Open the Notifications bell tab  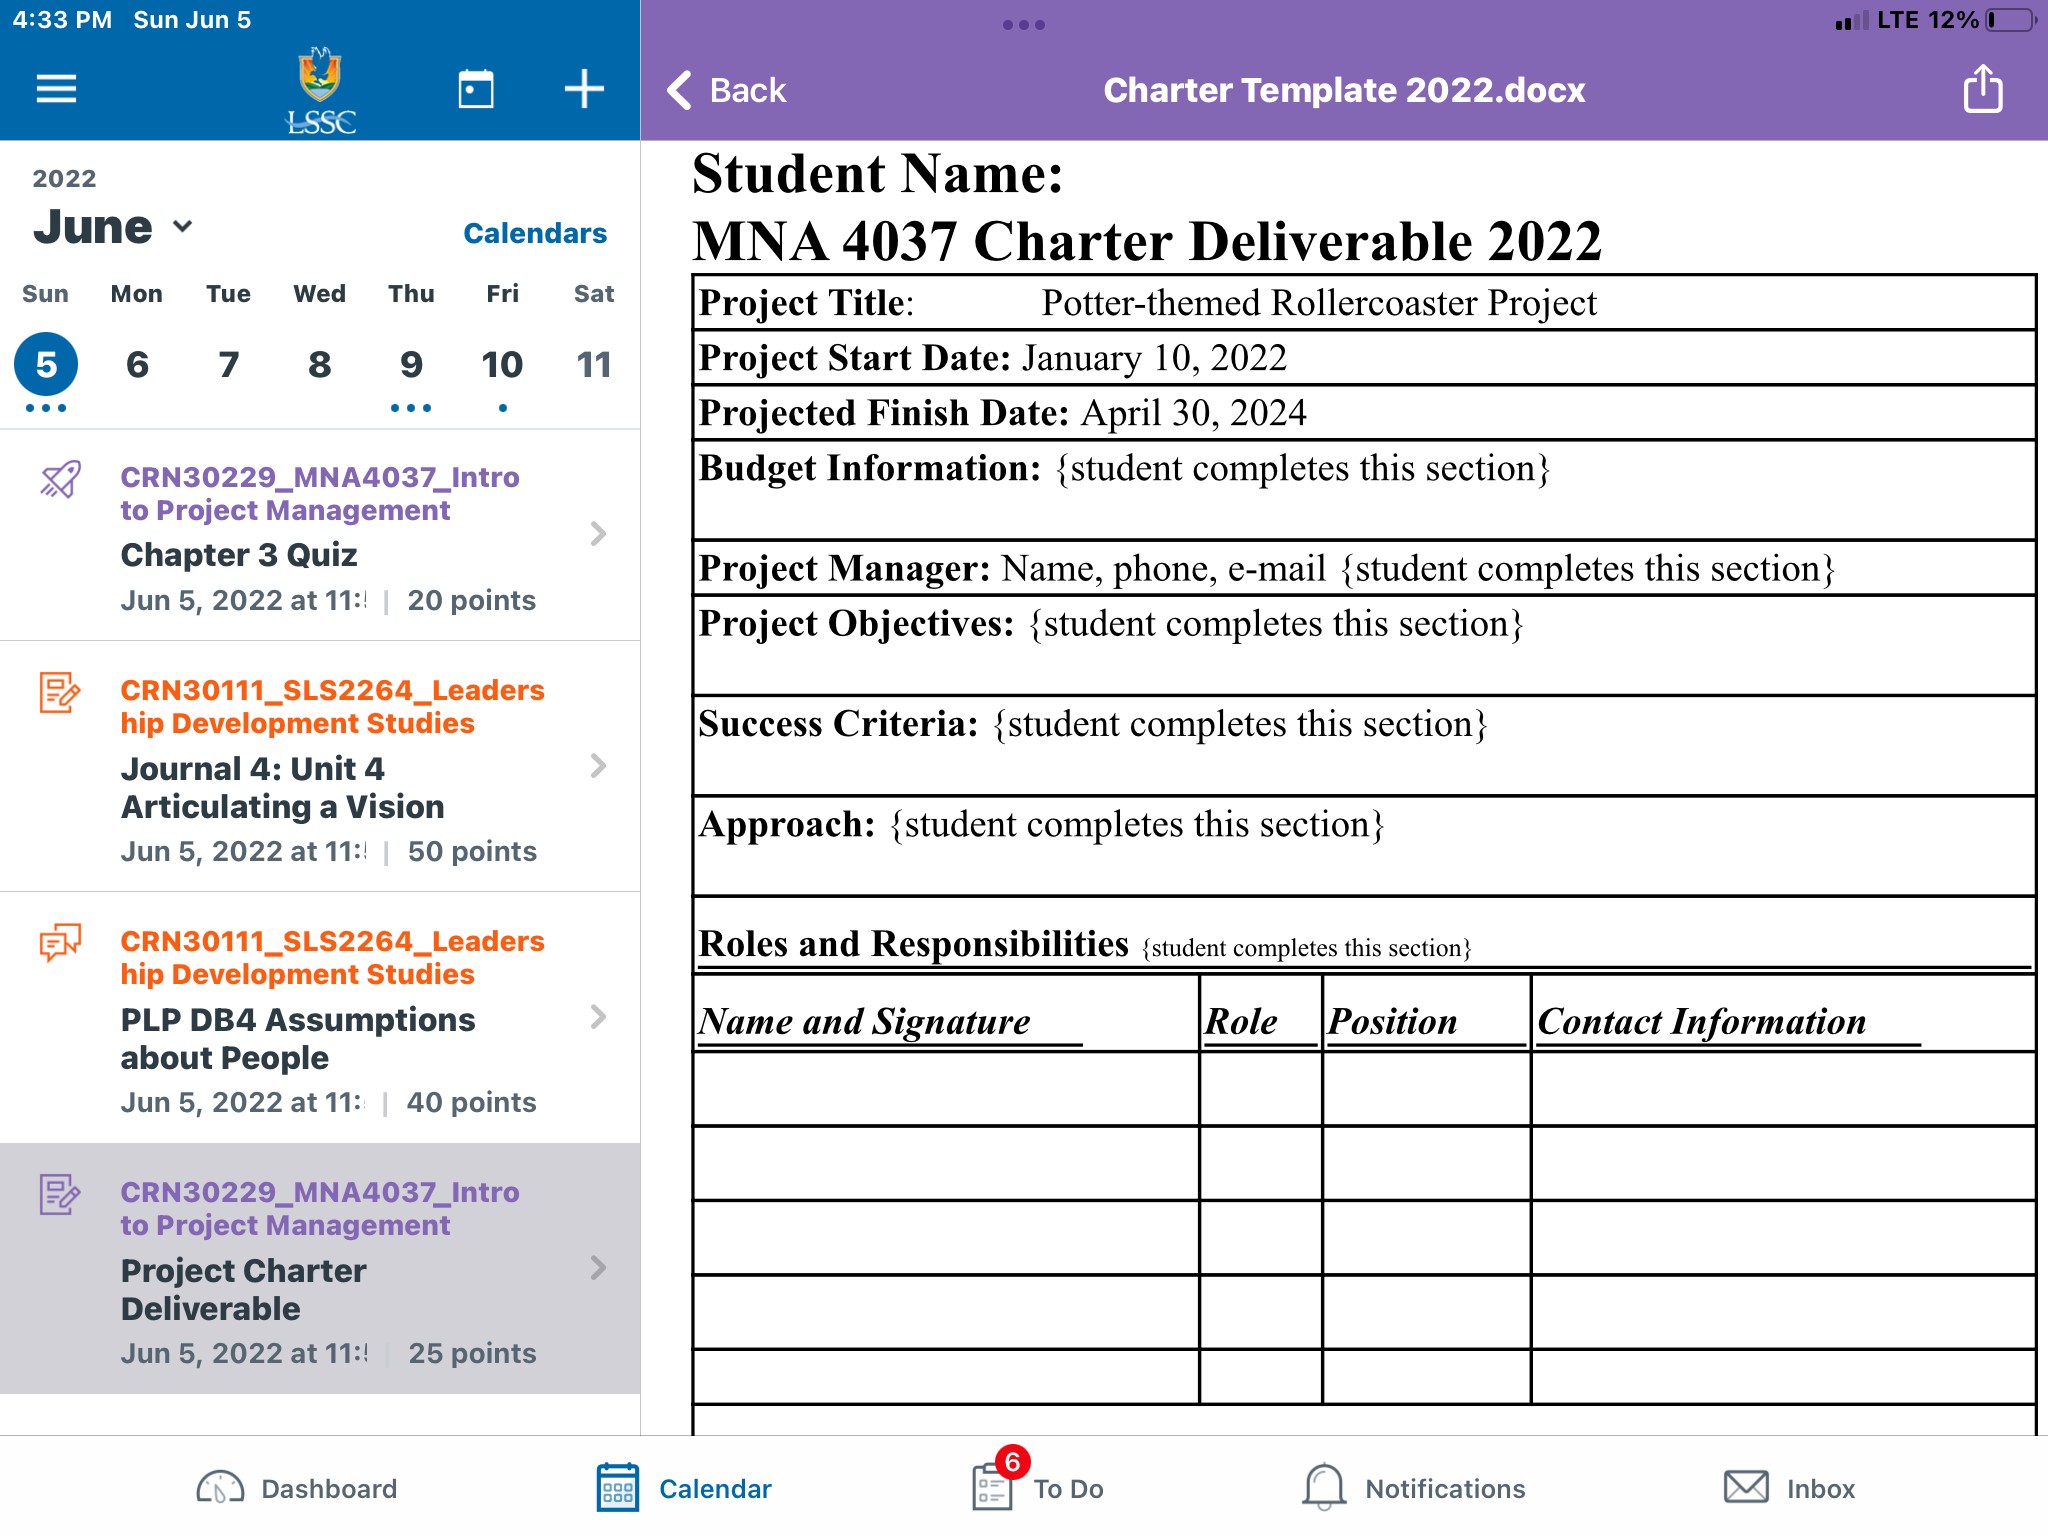coord(1412,1488)
